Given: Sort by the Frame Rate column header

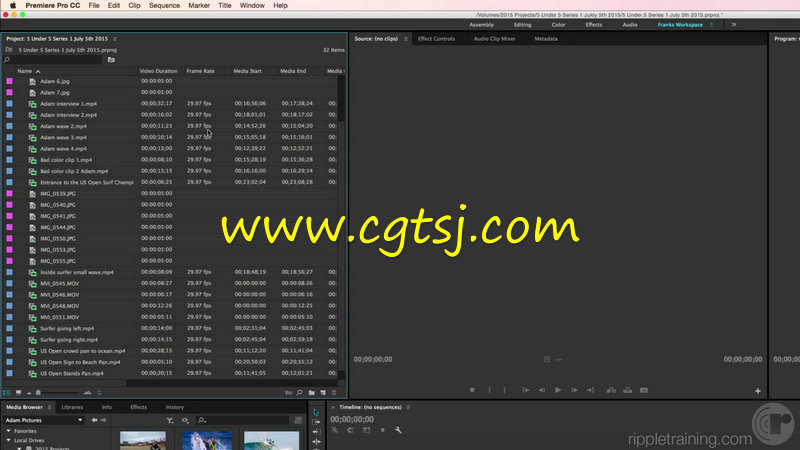Looking at the screenshot, I should click(201, 71).
